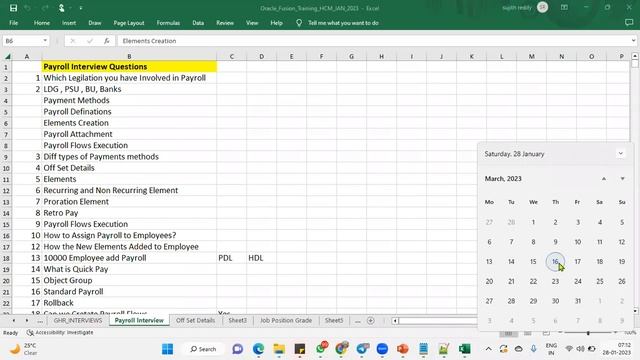Screen dimensions: 640x360
Task: Open Microsoft Edge from the taskbar
Action: (258, 349)
